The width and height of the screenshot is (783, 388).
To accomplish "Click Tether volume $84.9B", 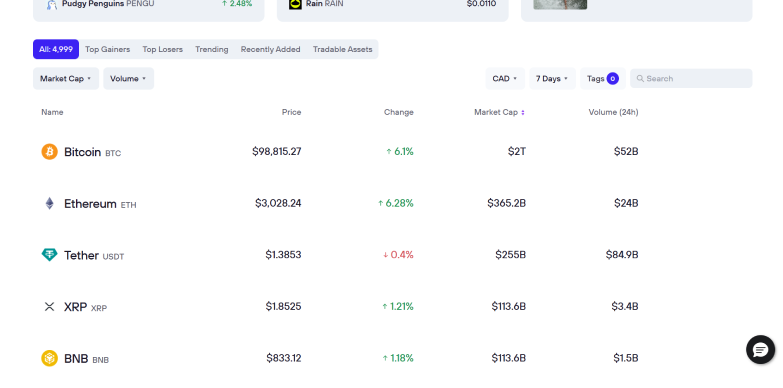I will click(x=622, y=255).
